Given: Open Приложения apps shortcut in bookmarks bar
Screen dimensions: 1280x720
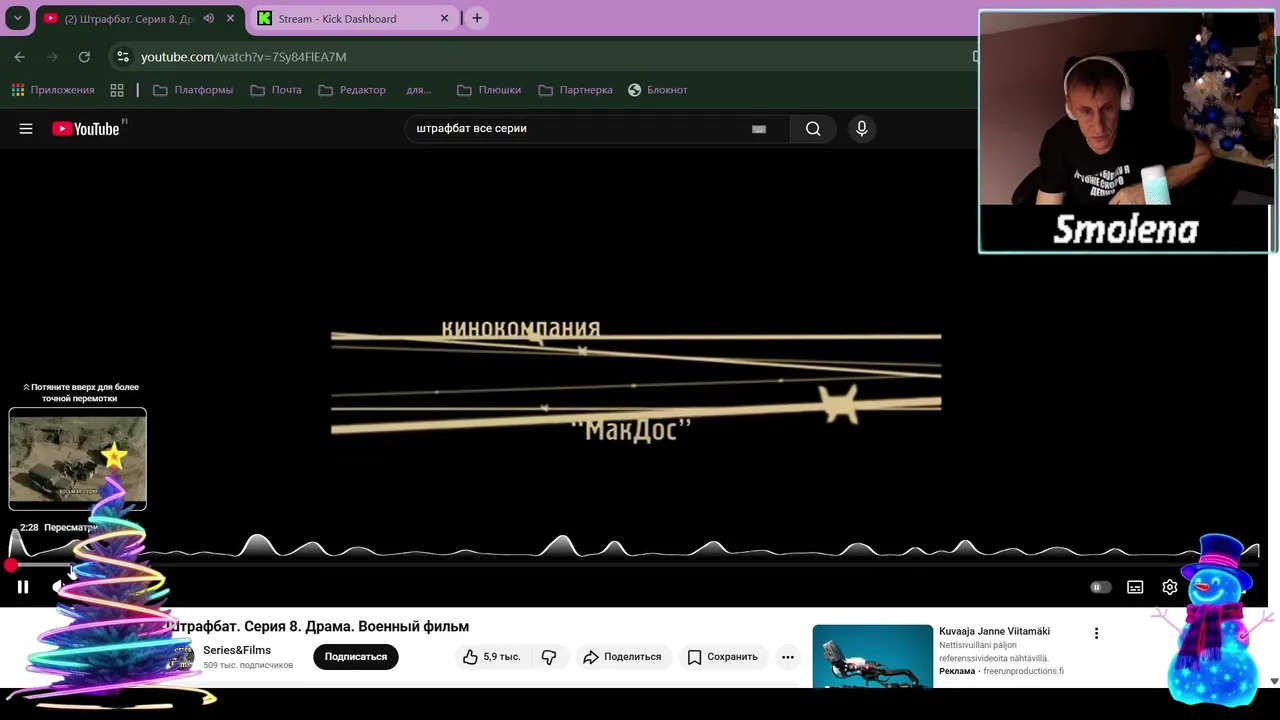Looking at the screenshot, I should coord(53,90).
